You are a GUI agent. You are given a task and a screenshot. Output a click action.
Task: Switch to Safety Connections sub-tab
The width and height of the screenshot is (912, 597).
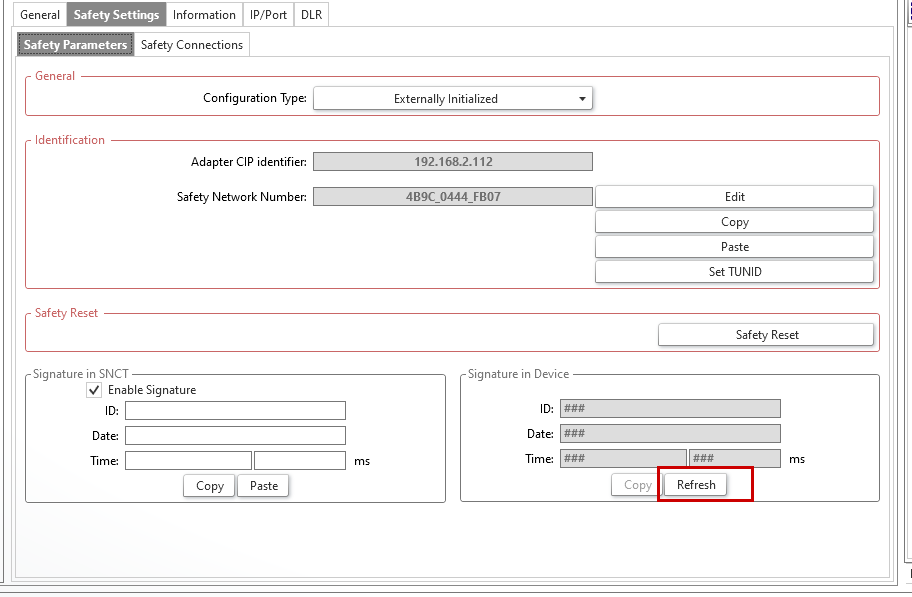point(191,45)
